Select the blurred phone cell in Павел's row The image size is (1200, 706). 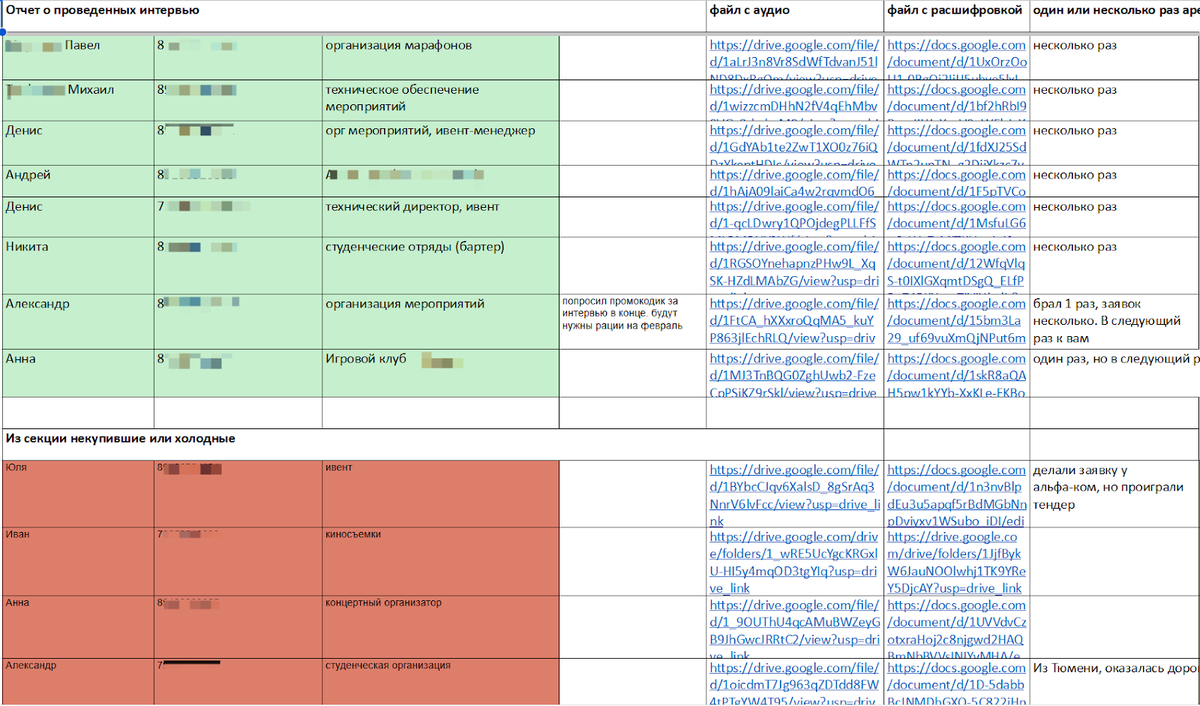coord(237,57)
